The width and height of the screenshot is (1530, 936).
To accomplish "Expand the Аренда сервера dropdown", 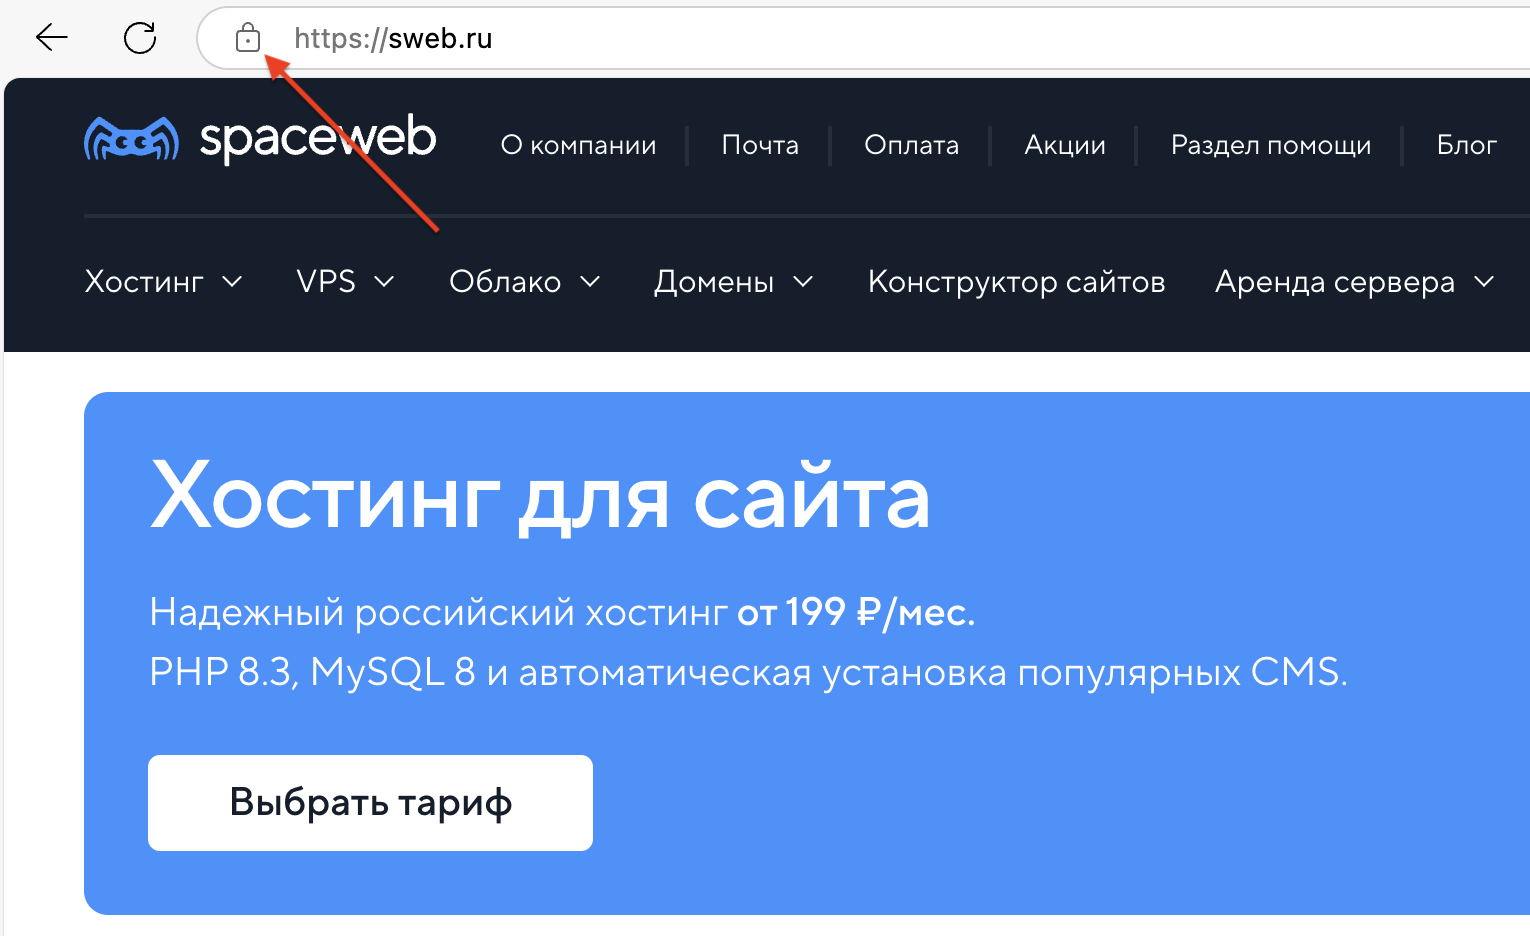I will click(1354, 282).
